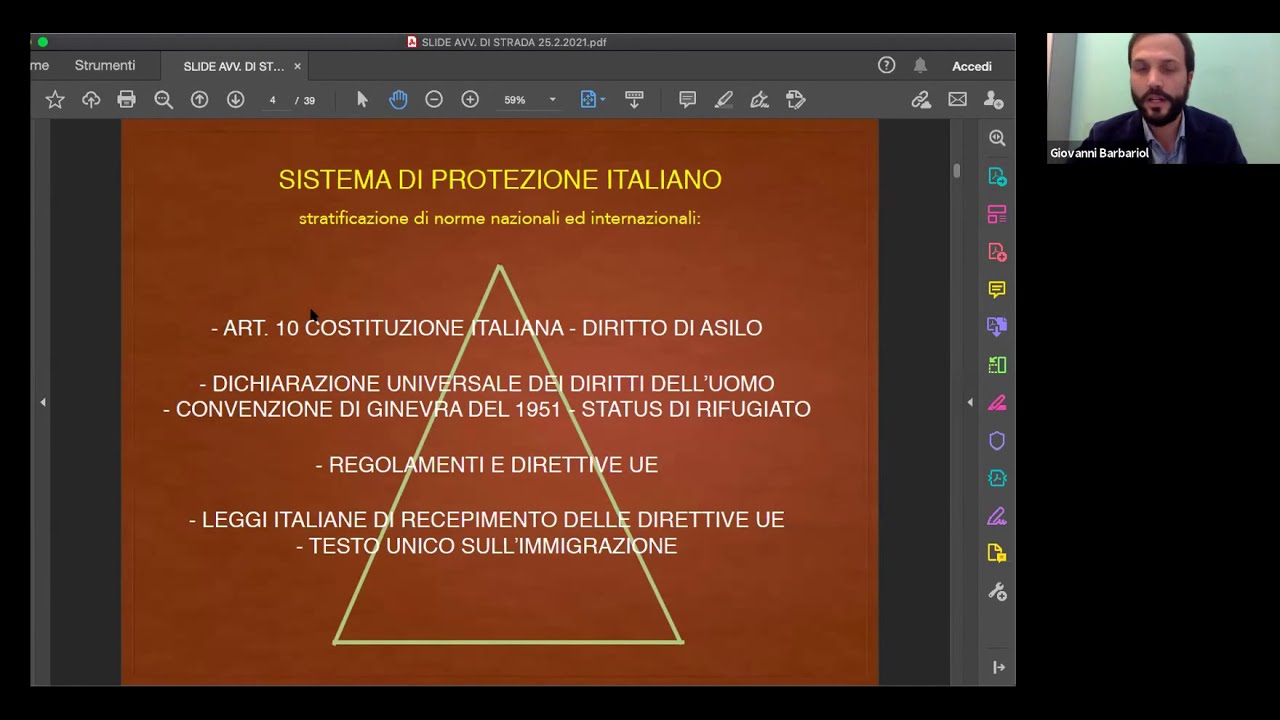Select the hand pan tool
The width and height of the screenshot is (1280, 720).
pos(398,100)
